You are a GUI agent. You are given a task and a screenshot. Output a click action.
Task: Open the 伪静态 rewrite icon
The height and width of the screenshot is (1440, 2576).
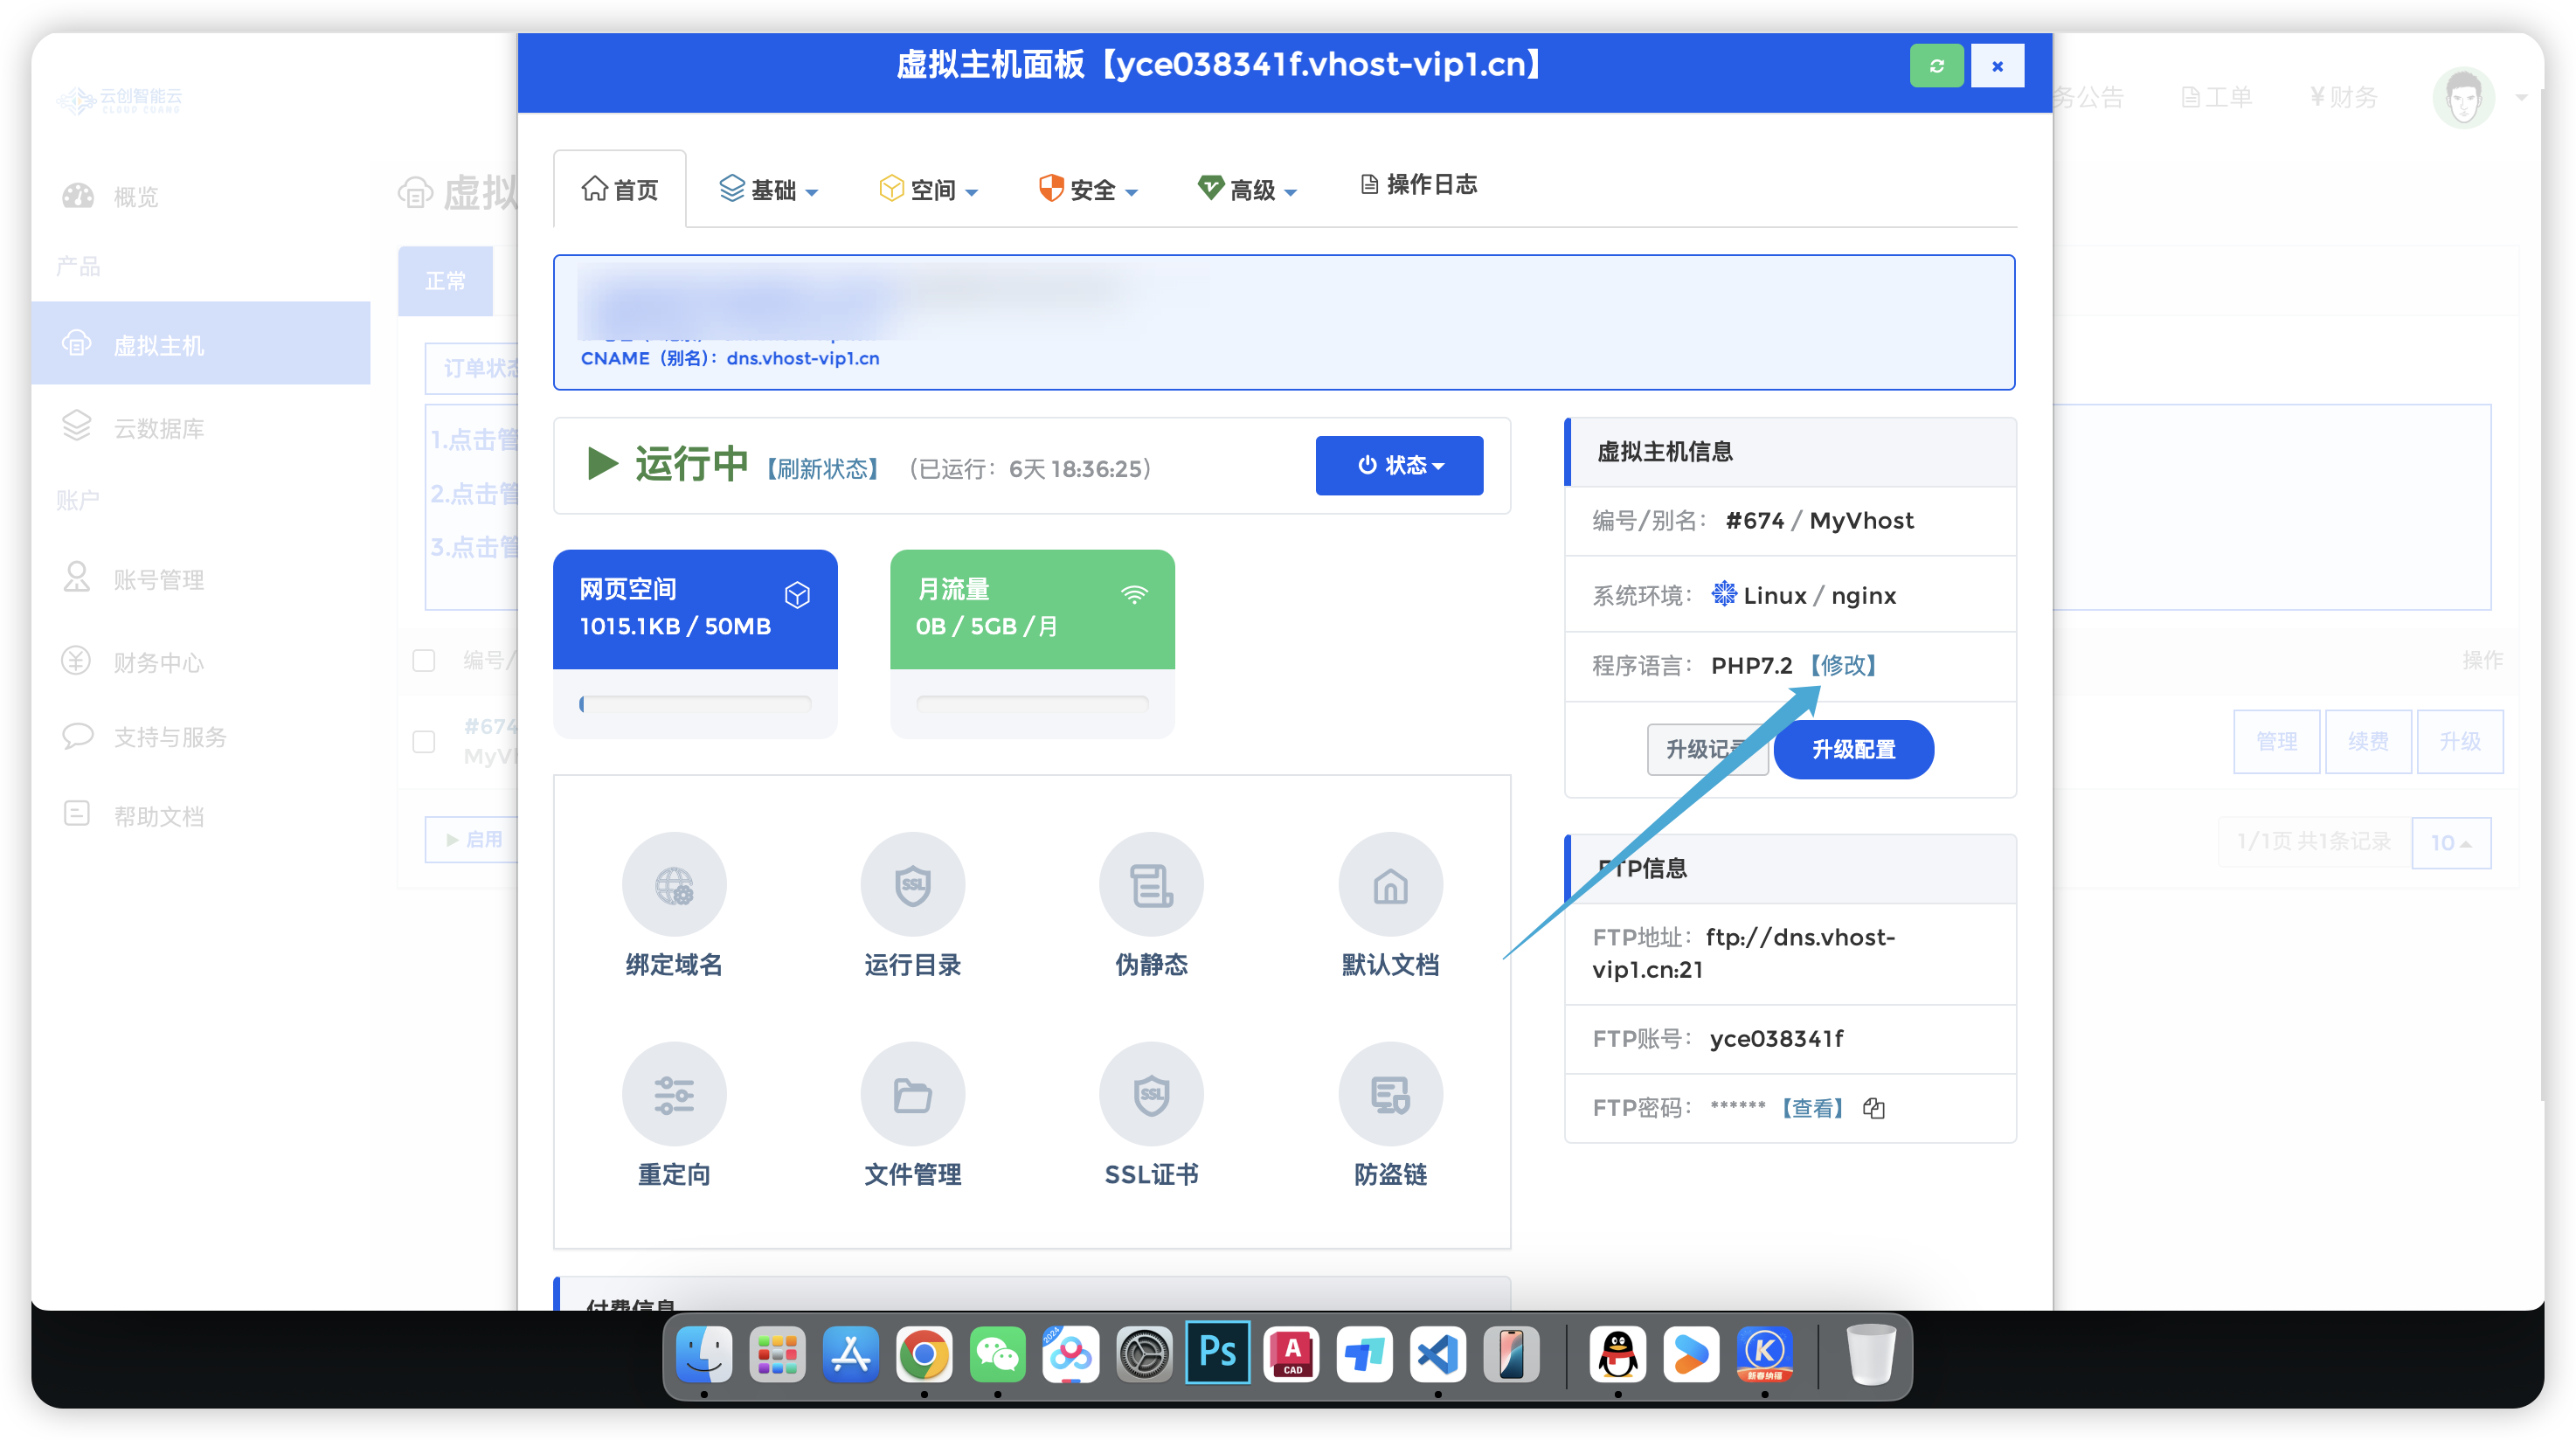[1151, 884]
